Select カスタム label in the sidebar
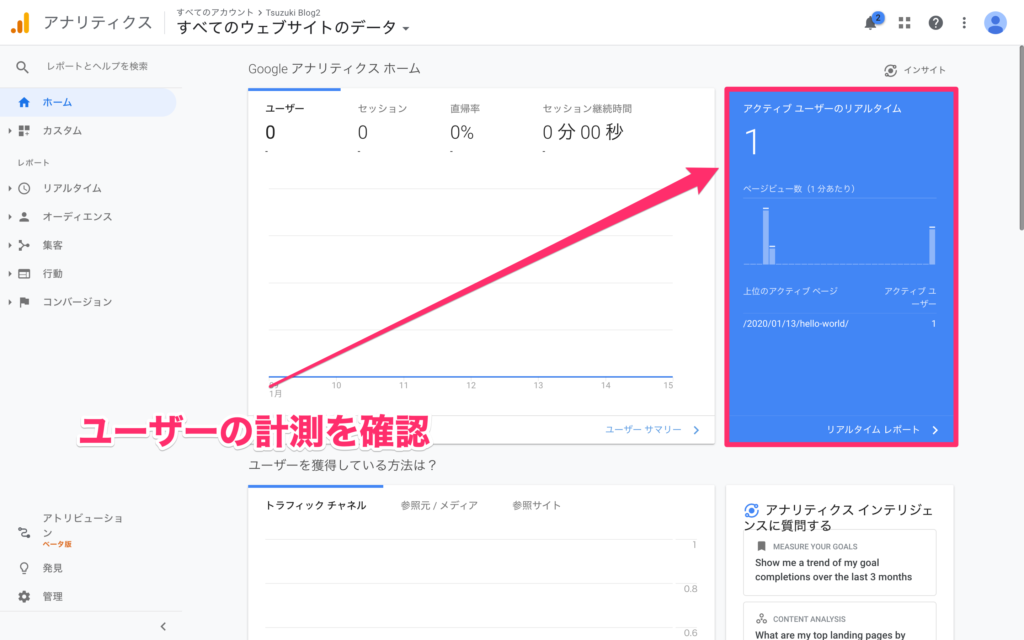 click(62, 131)
